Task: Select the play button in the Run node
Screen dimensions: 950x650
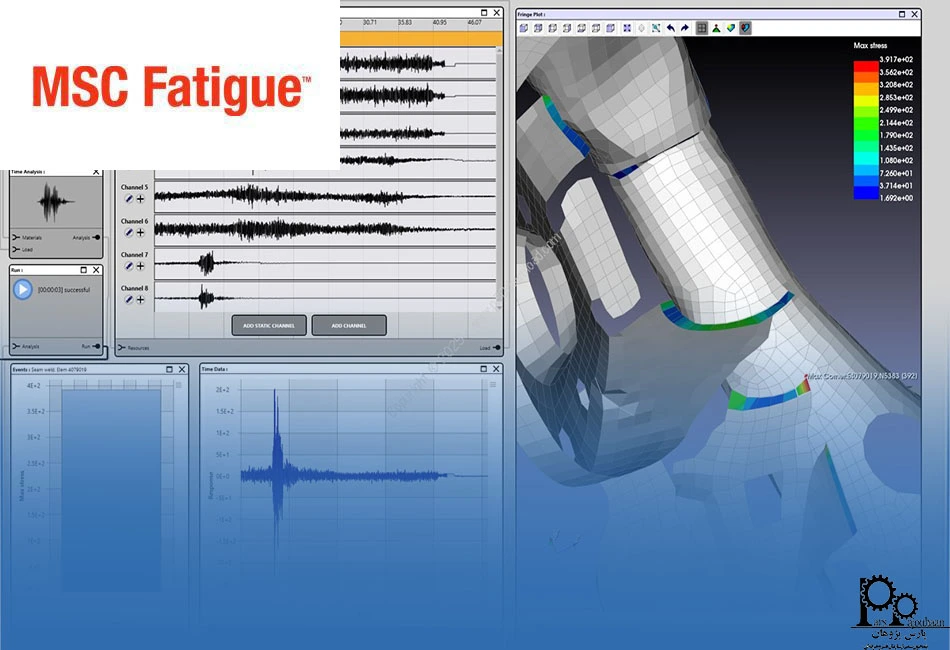Action: pos(21,289)
